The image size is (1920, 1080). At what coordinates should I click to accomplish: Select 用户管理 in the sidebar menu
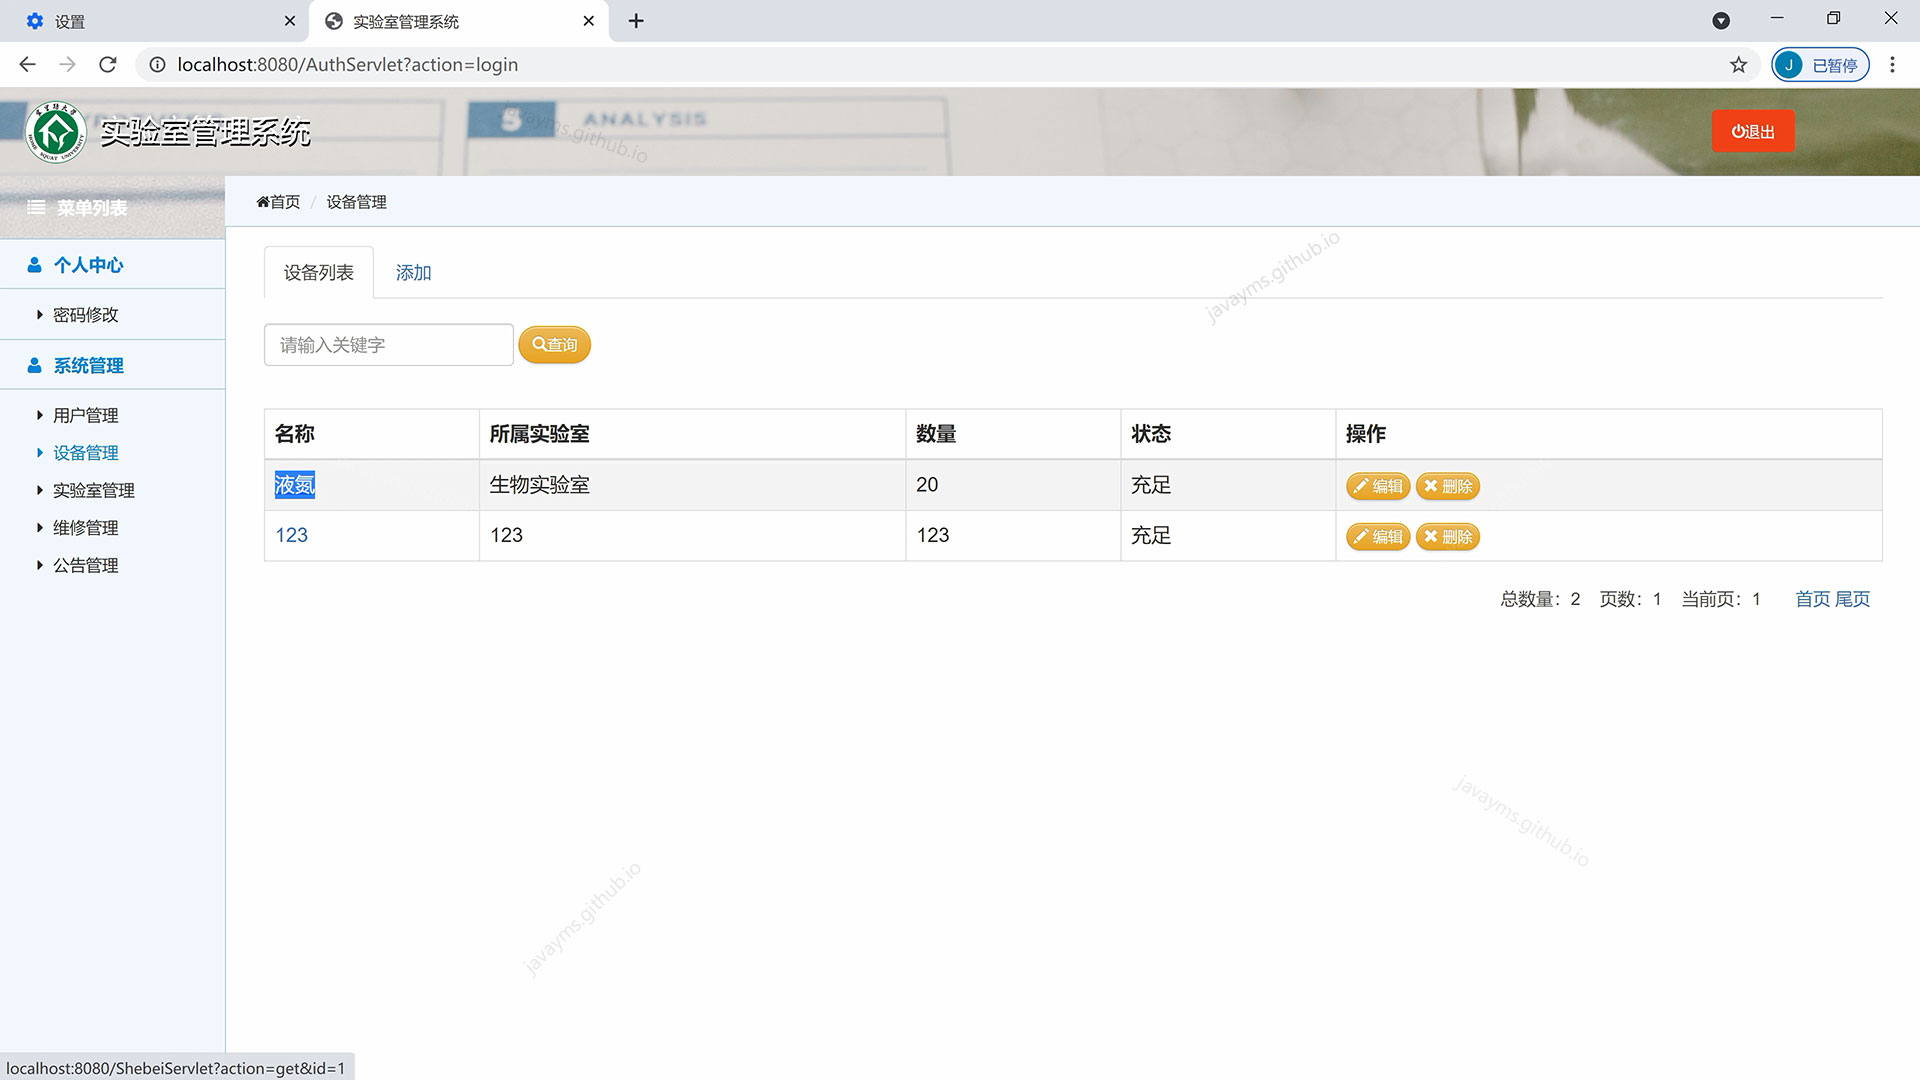pos(87,415)
